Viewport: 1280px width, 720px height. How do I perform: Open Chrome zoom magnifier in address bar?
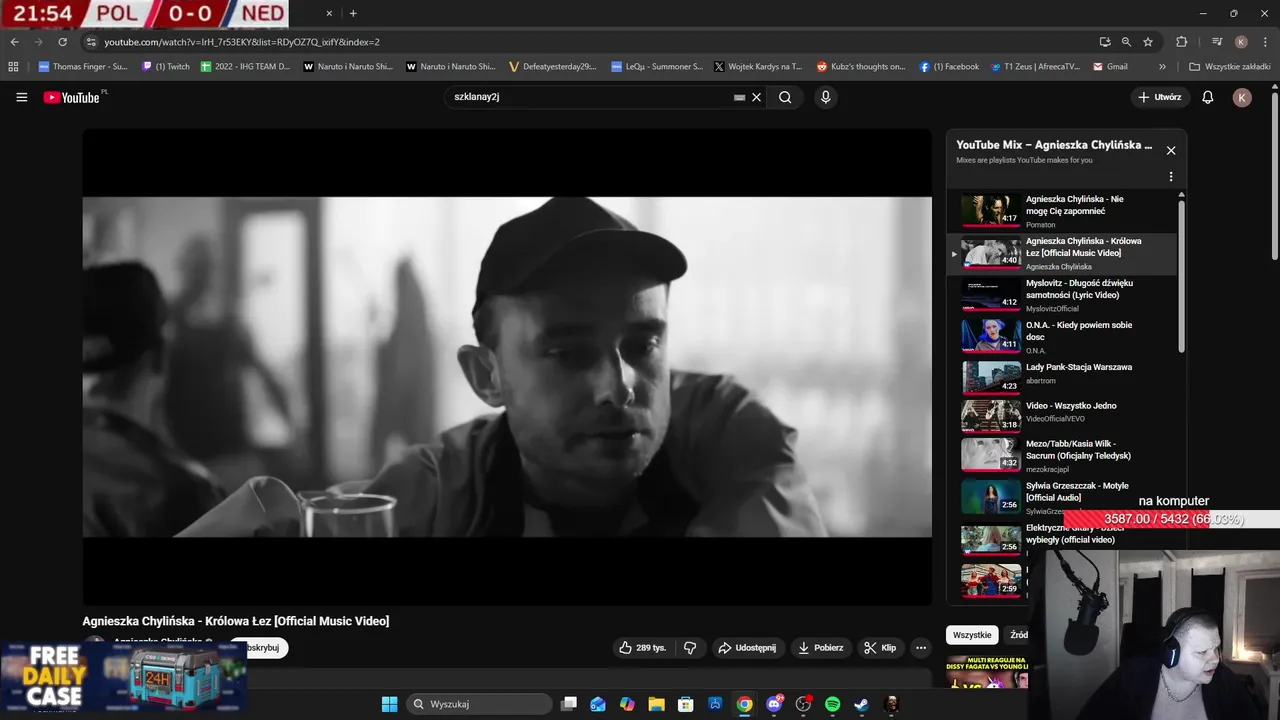pyautogui.click(x=1126, y=42)
